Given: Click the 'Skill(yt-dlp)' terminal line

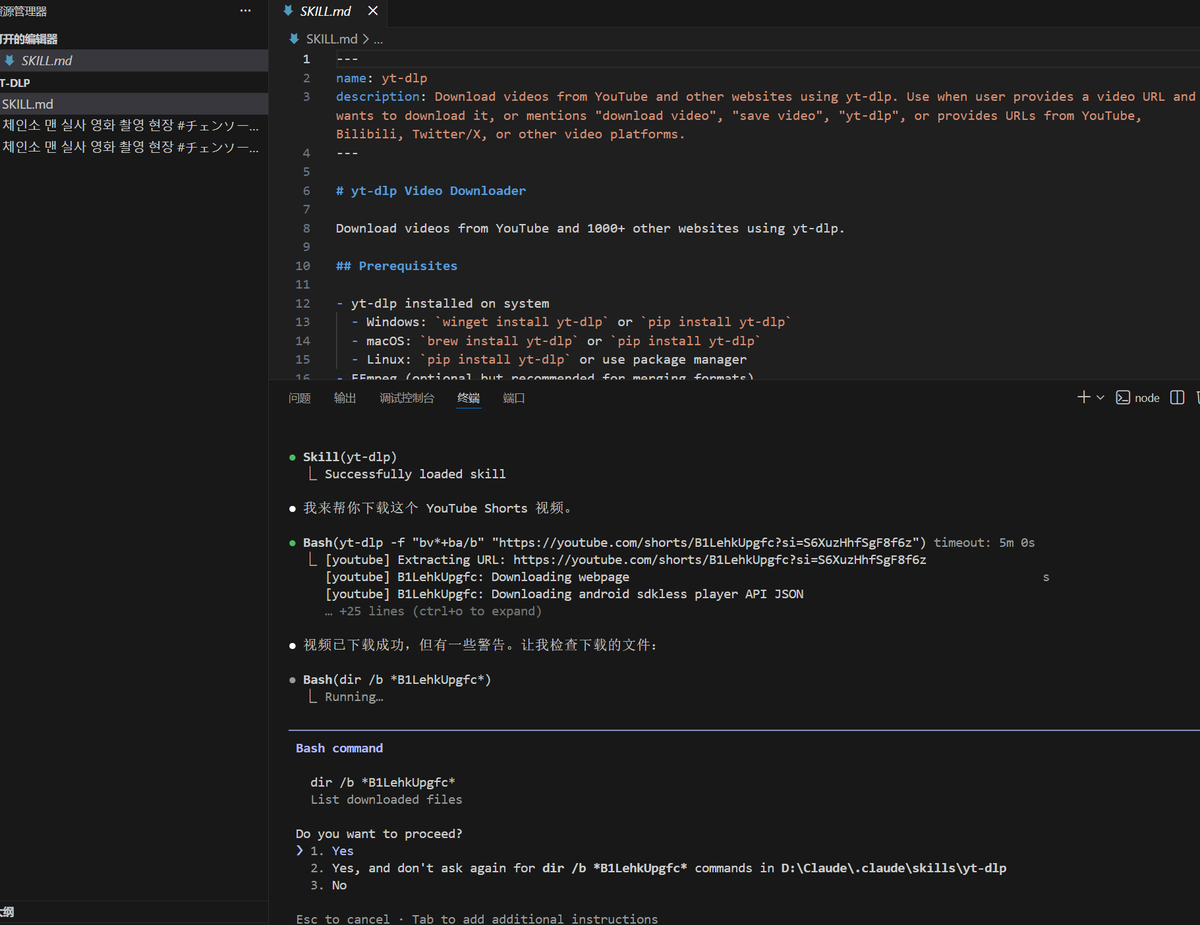Looking at the screenshot, I should pos(350,457).
